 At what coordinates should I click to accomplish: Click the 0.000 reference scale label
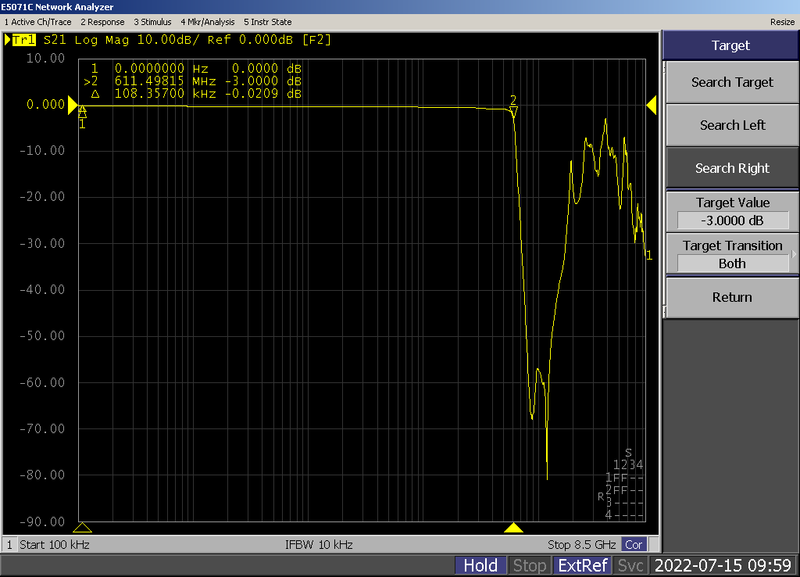[45, 105]
